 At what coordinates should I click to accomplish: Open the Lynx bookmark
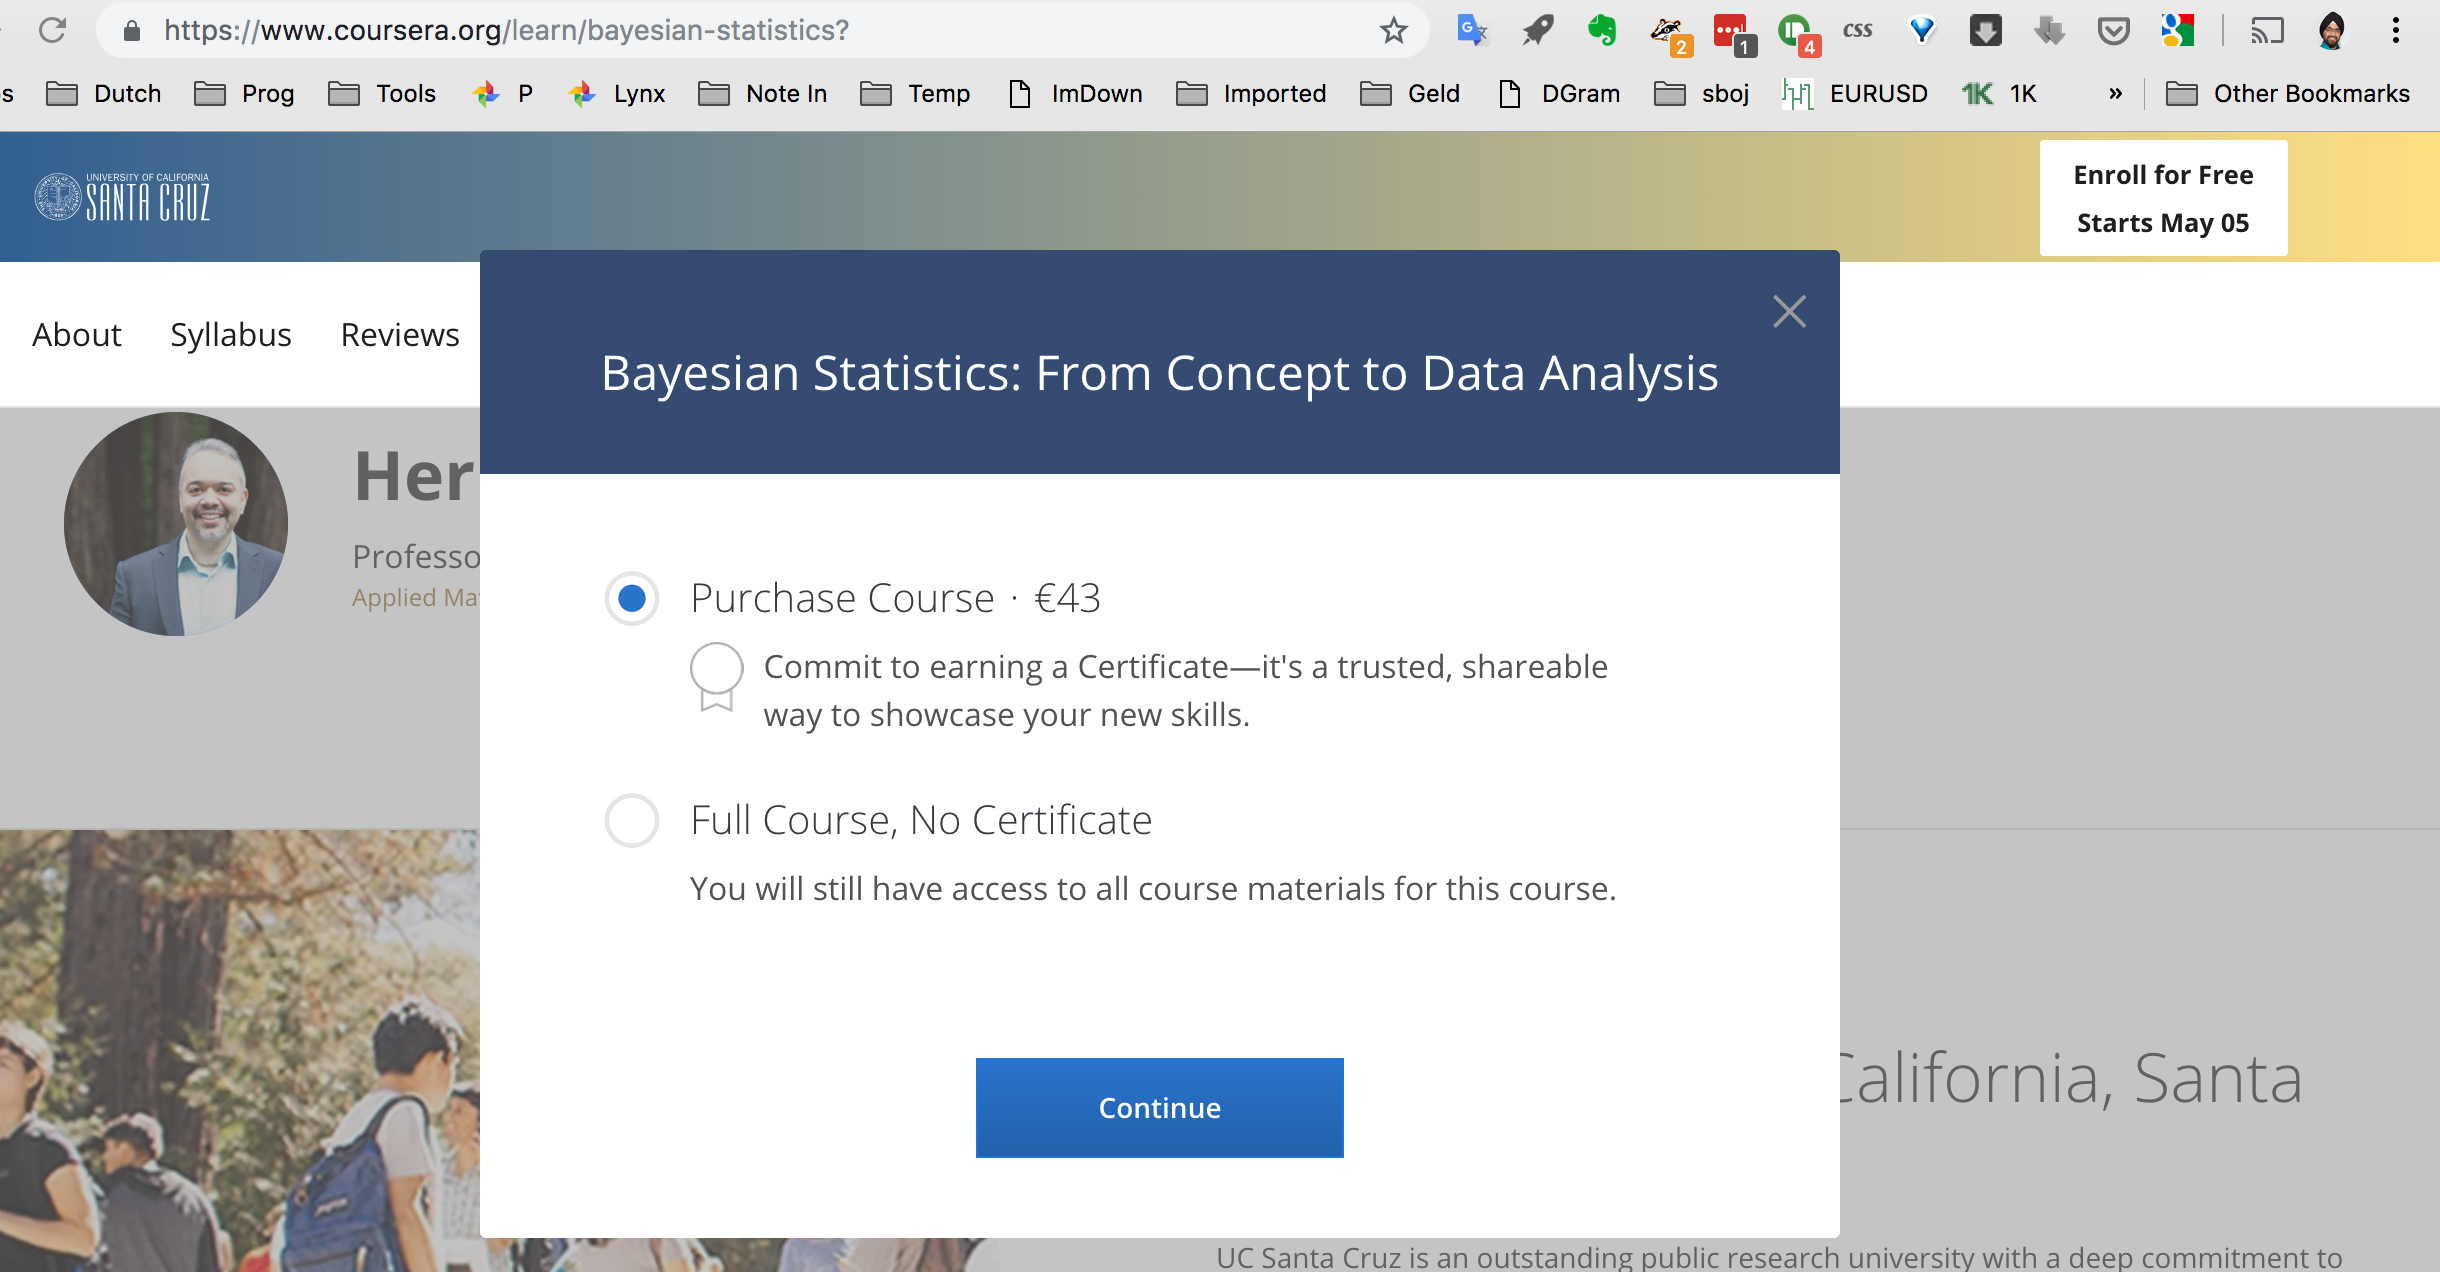pyautogui.click(x=616, y=93)
